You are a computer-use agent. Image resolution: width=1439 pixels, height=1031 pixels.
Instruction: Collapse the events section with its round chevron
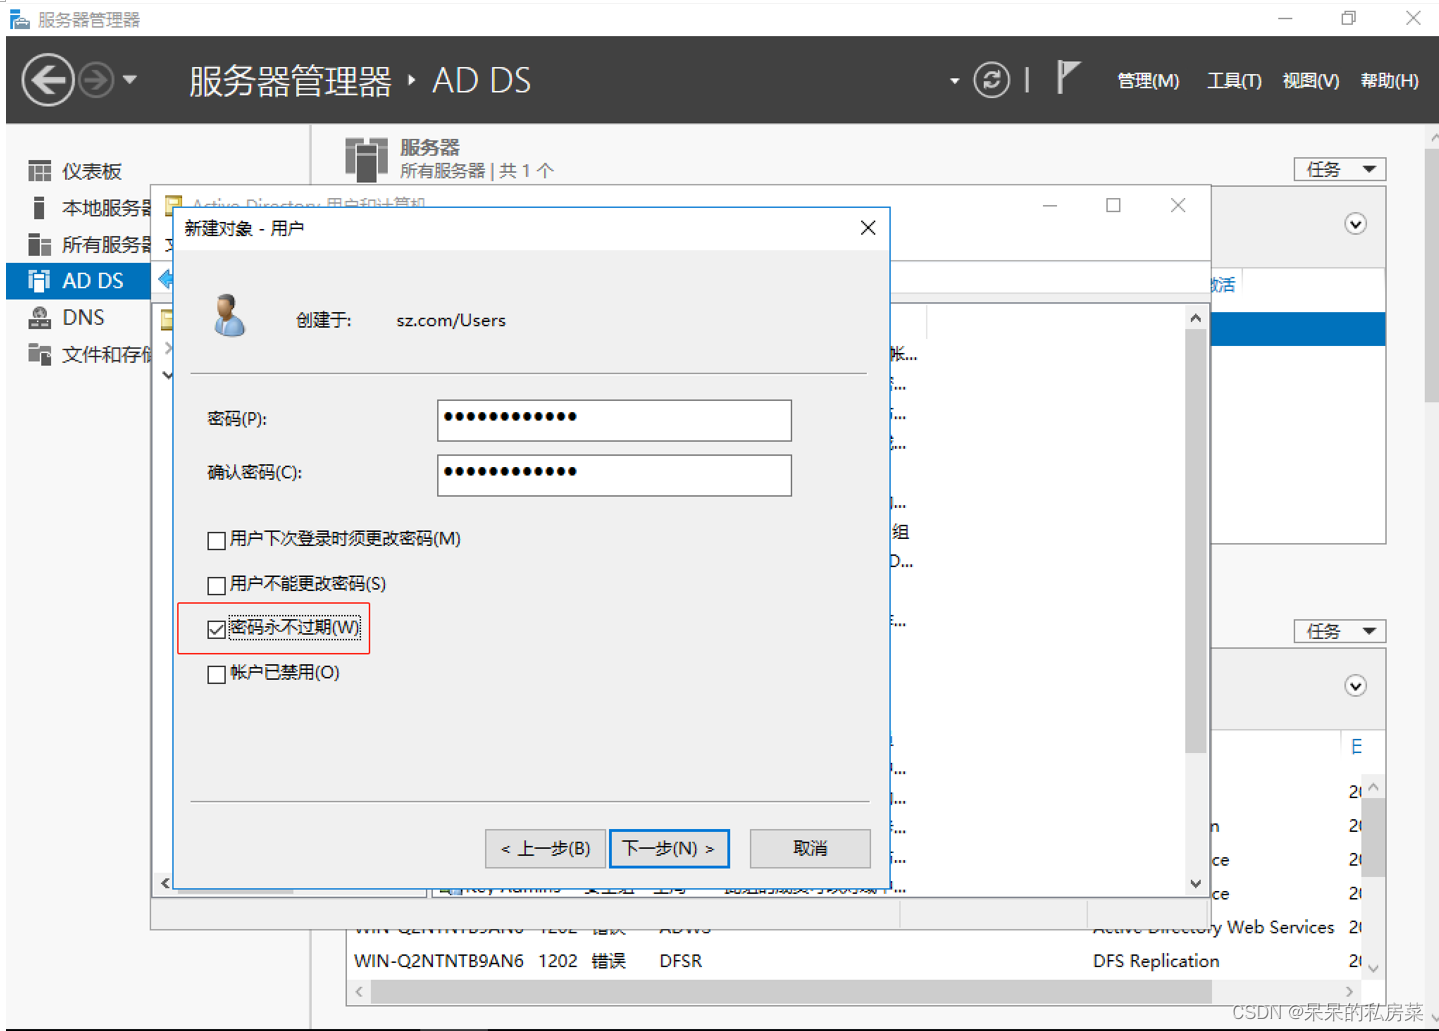click(1355, 686)
